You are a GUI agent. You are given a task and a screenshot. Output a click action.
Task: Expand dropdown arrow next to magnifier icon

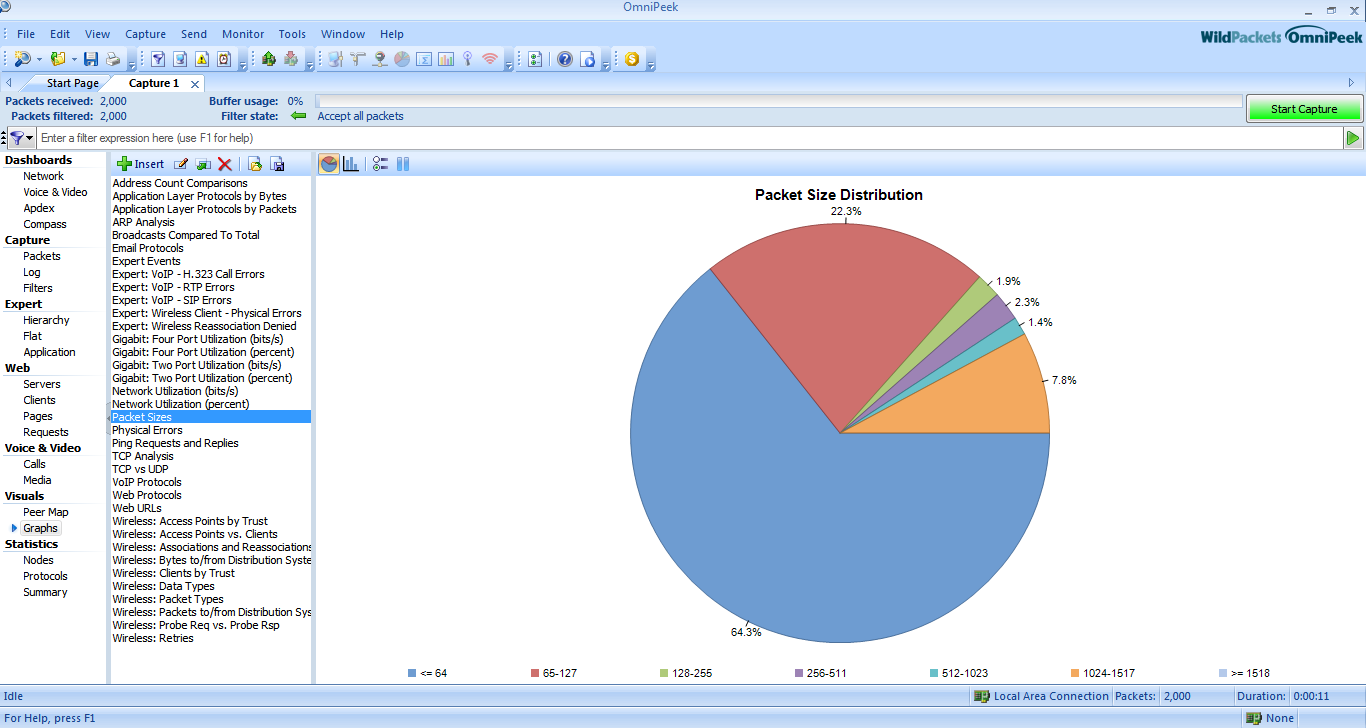click(x=39, y=60)
